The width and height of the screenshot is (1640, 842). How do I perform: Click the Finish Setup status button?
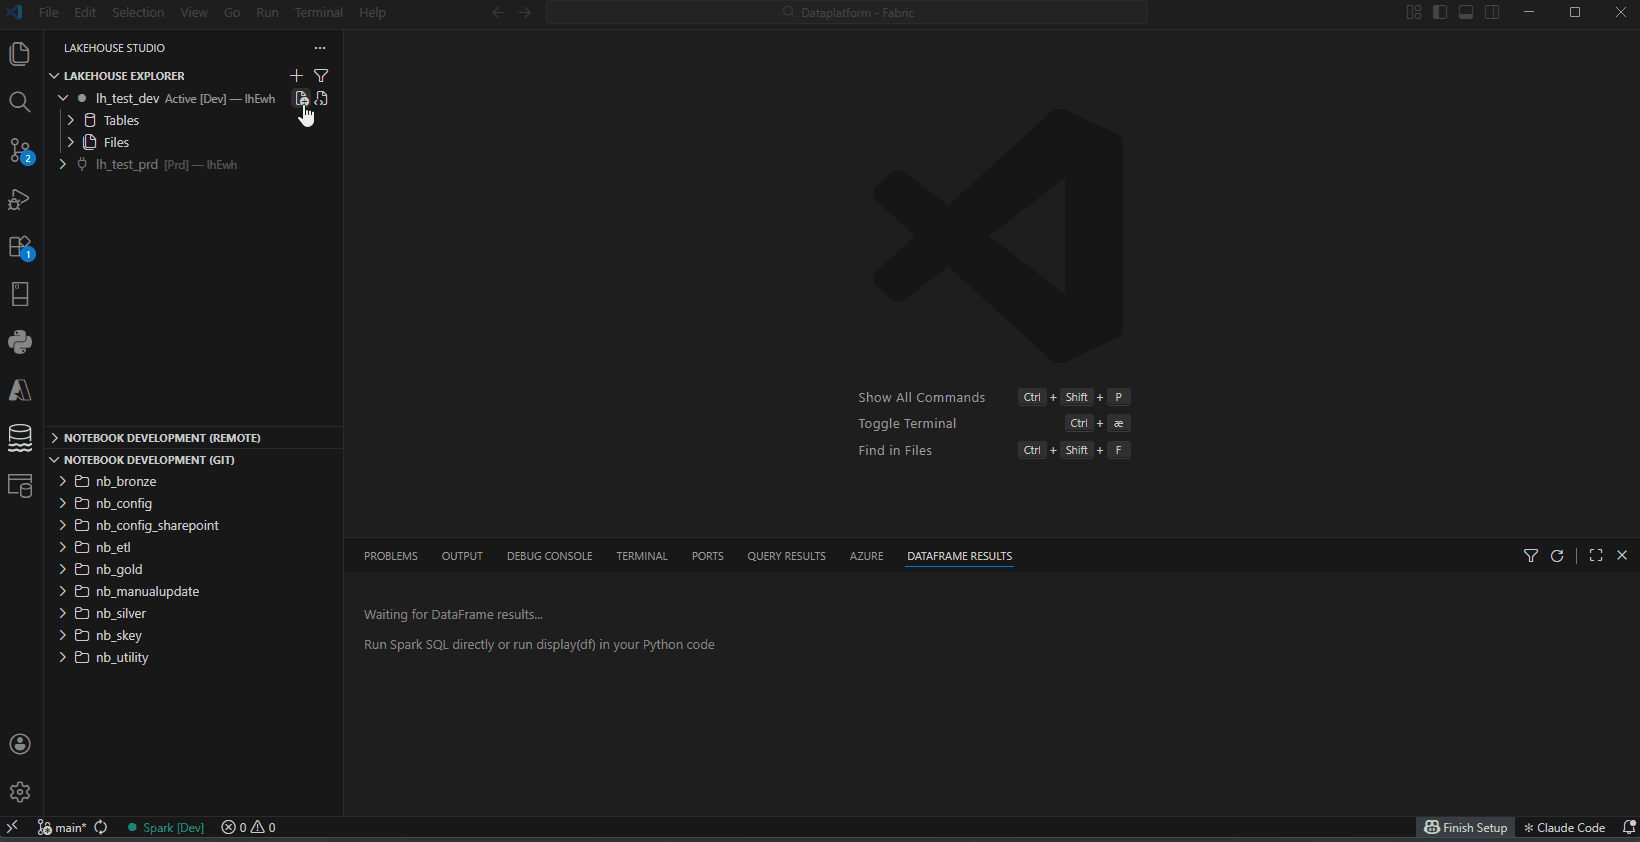[x=1465, y=827]
